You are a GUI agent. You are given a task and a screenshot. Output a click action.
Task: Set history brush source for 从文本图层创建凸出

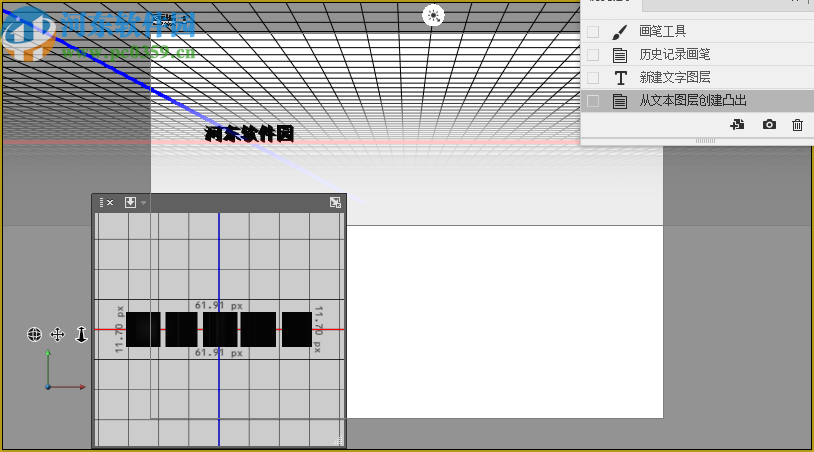click(x=593, y=101)
